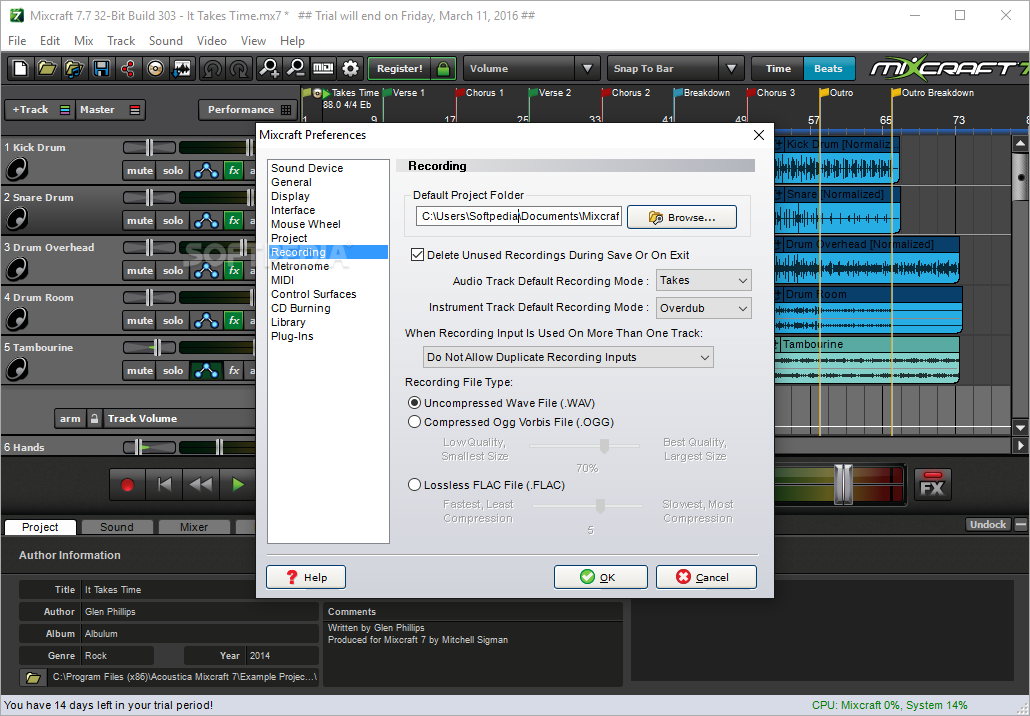
Task: Click the Snare Drum track instrument icon
Action: pos(17,219)
